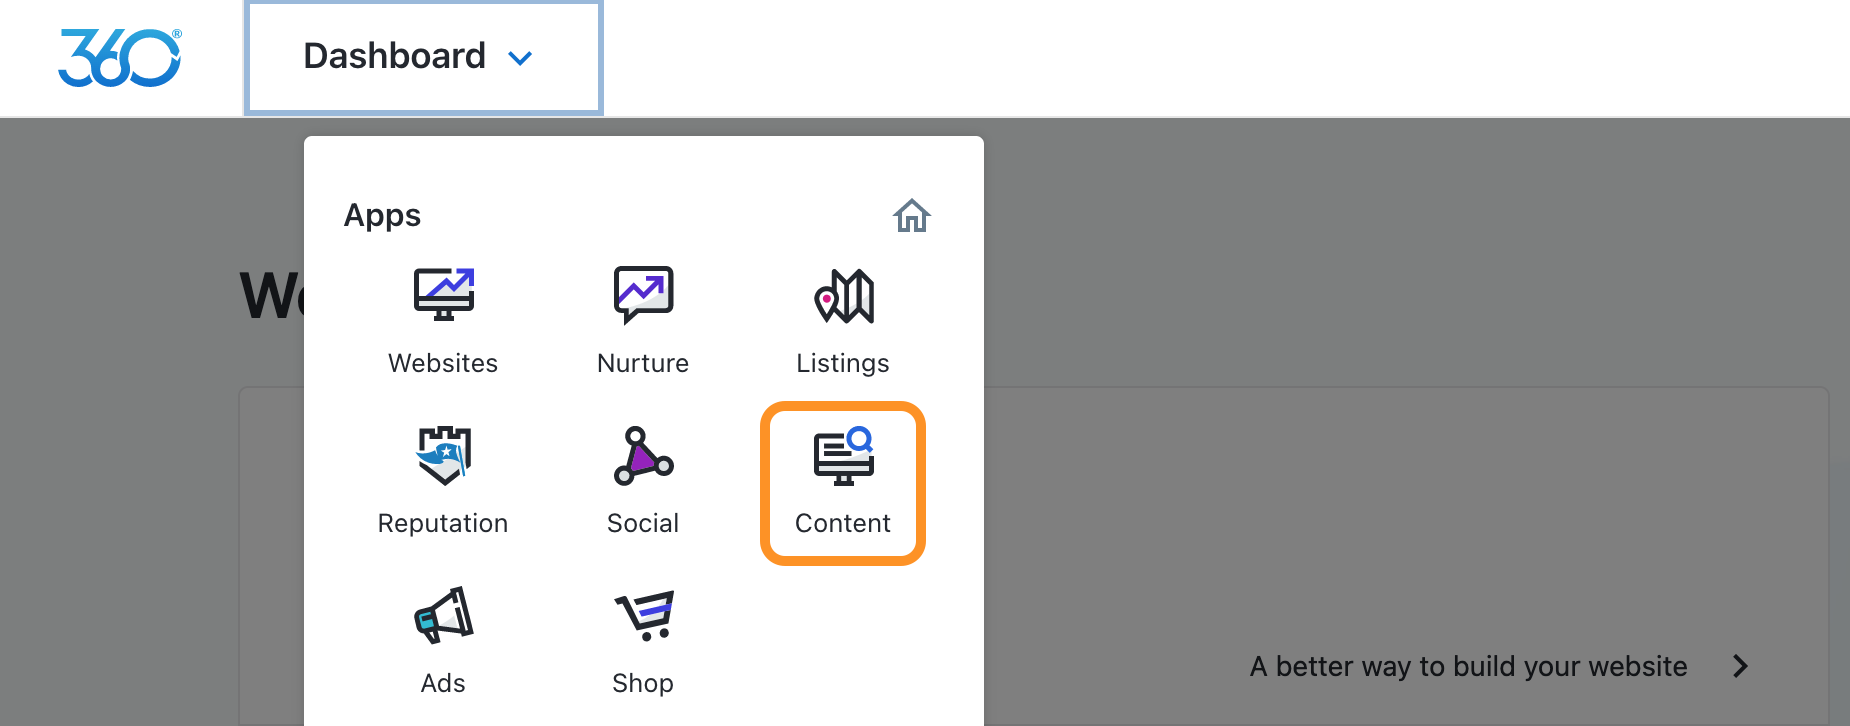The image size is (1850, 726).
Task: Launch the Nurture app
Action: (643, 295)
